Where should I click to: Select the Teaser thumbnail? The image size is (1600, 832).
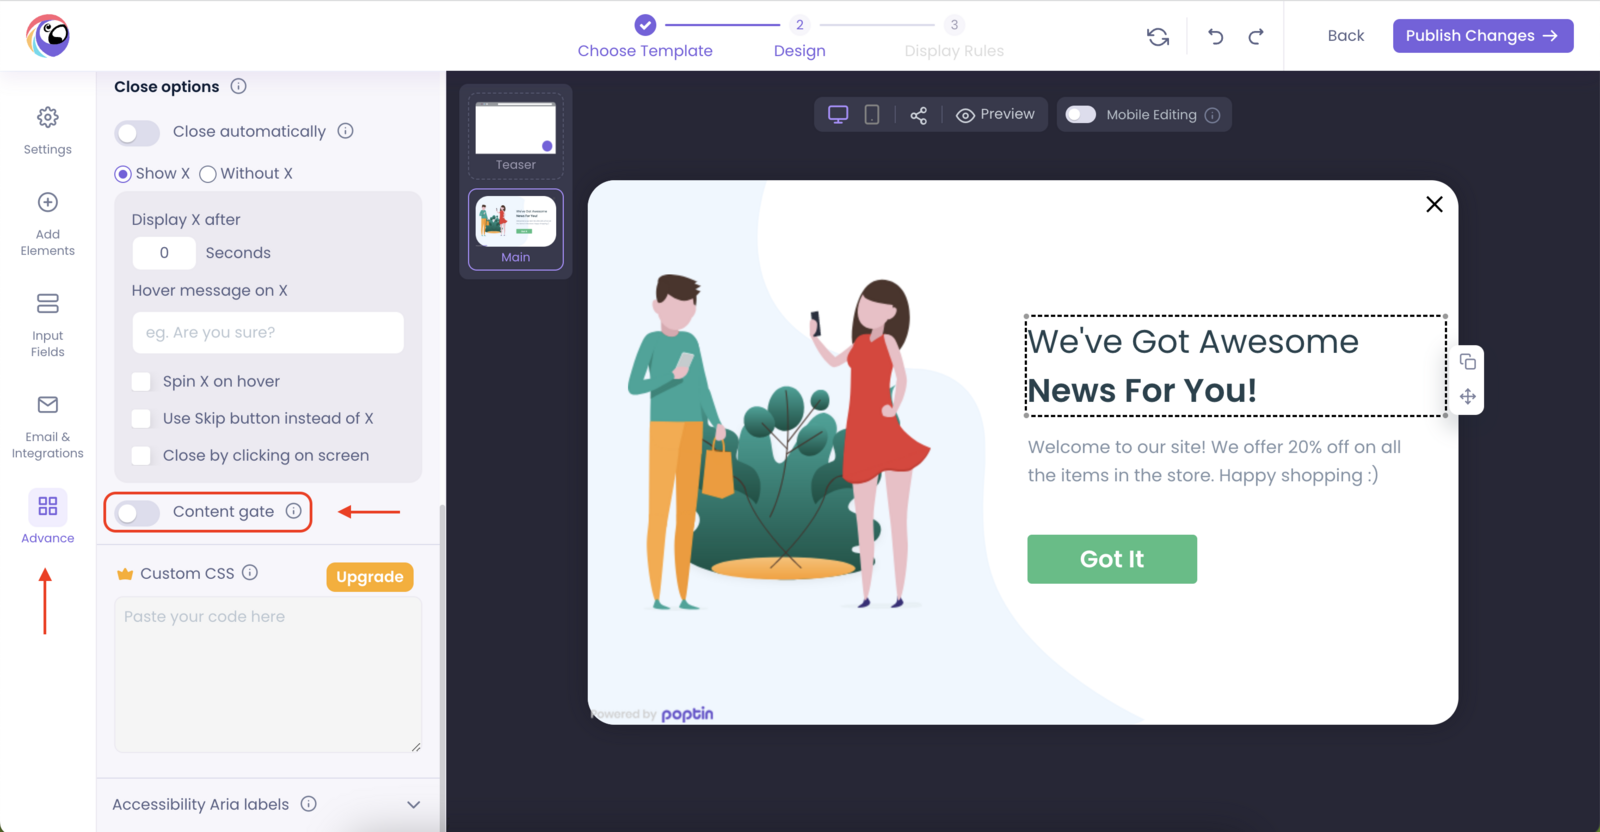click(516, 135)
